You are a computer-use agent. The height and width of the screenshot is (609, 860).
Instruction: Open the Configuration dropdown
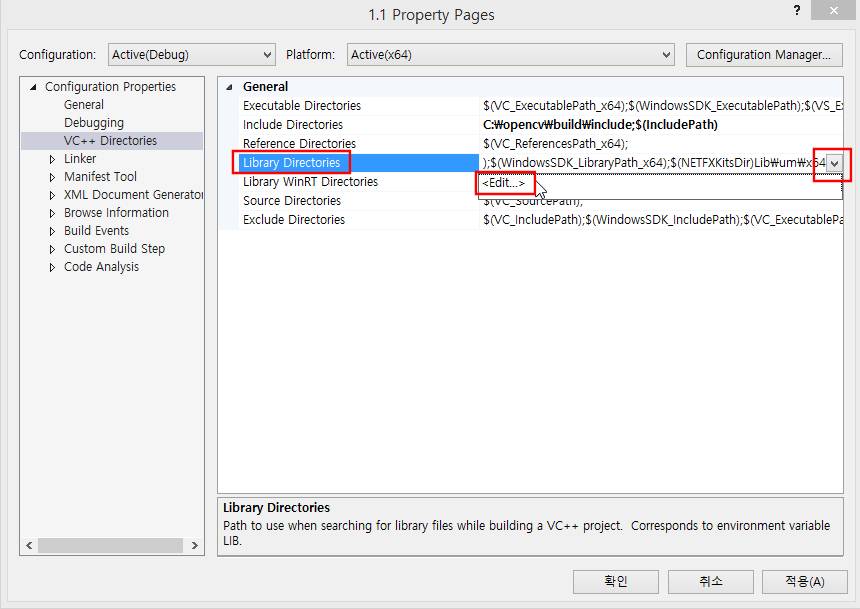(192, 54)
